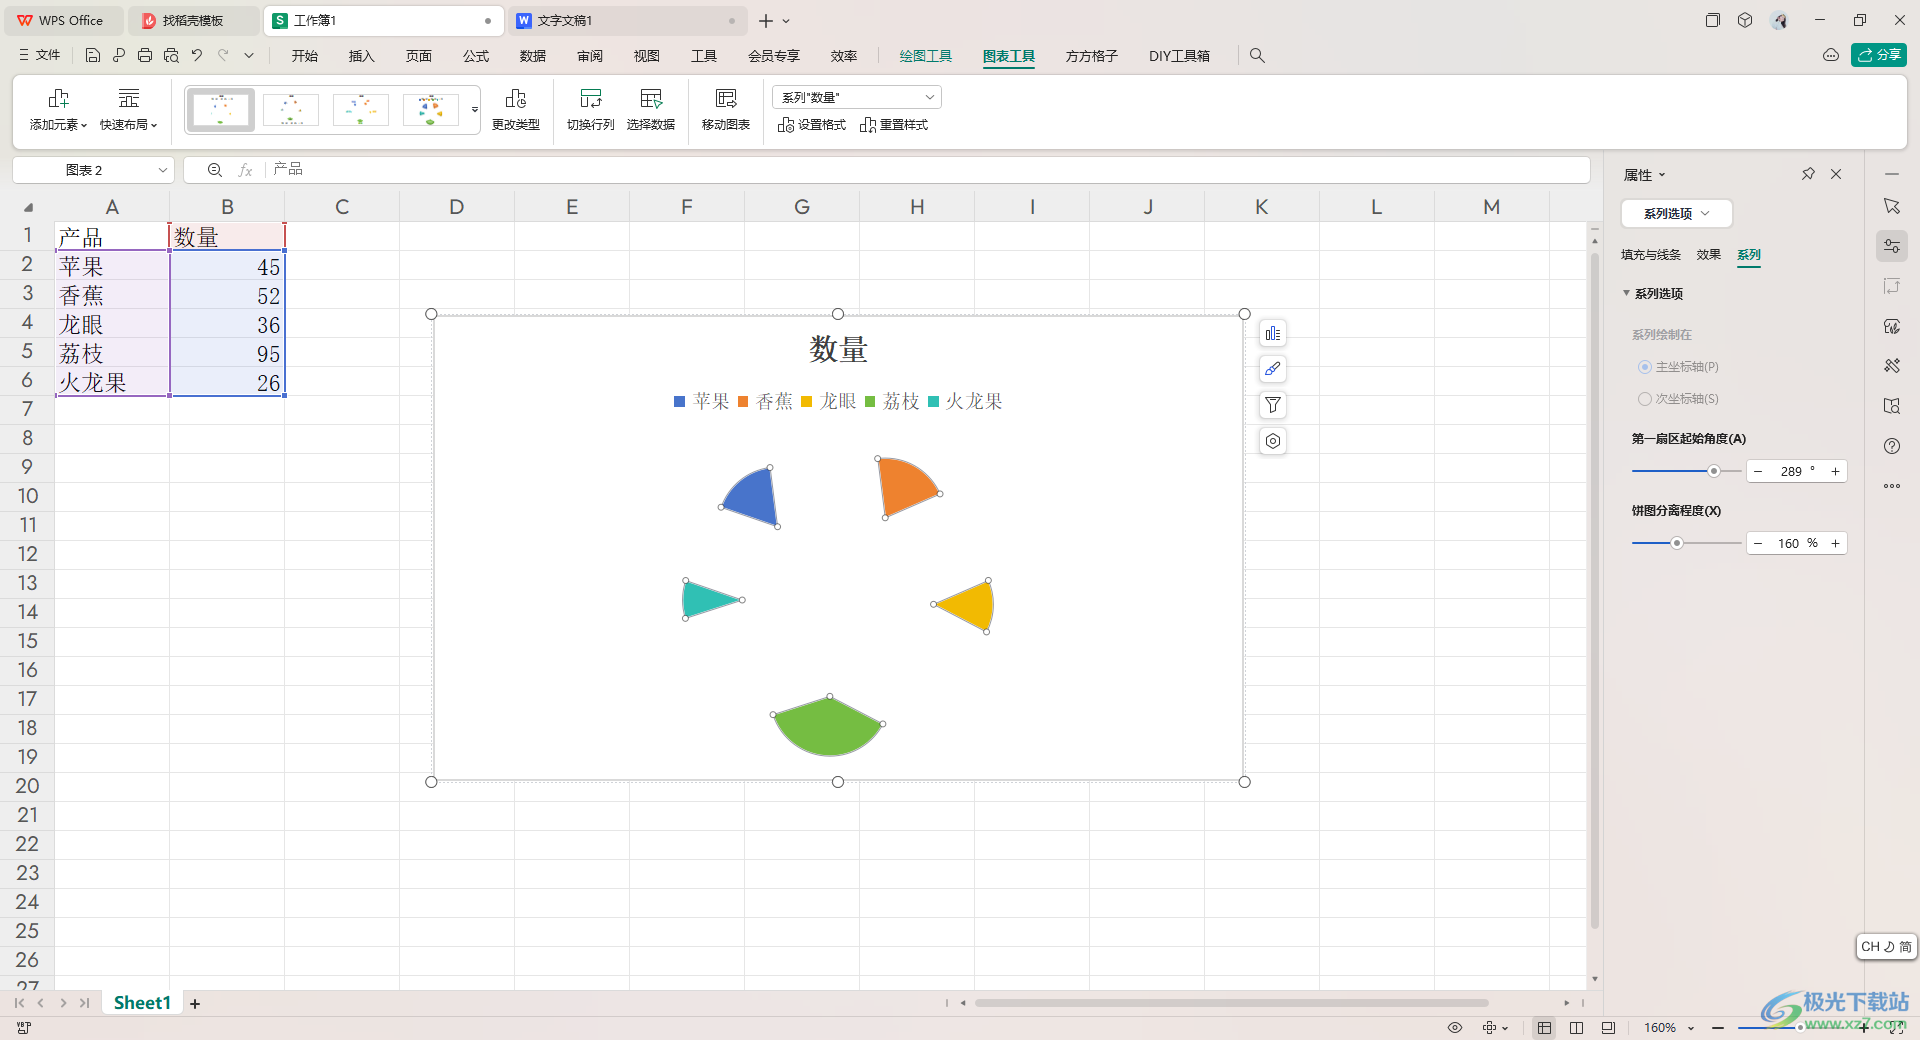Click Reset Style (重置样式) button
Viewport: 1920px width, 1040px height.
[894, 125]
